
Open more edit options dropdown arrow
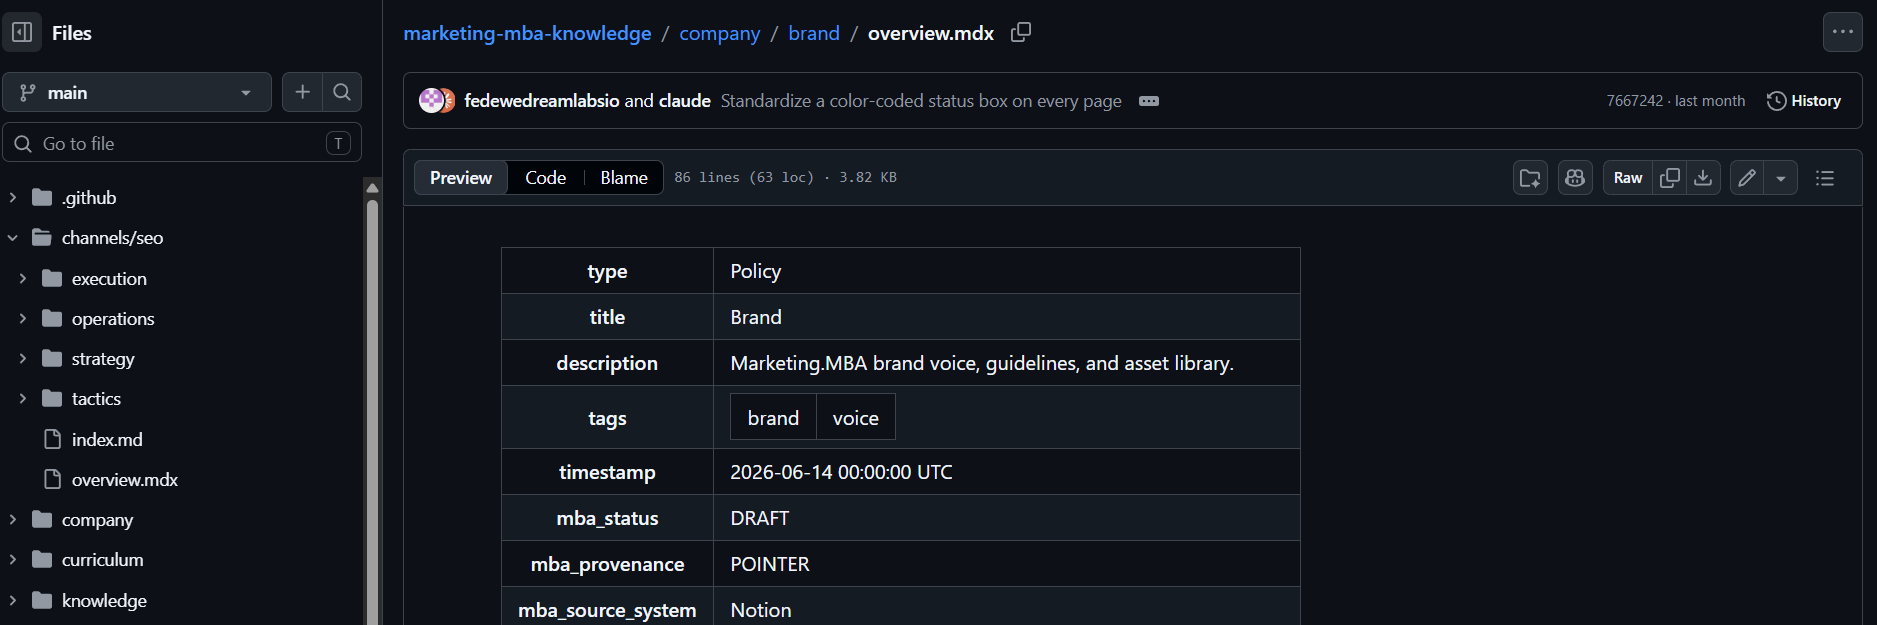coord(1781,178)
